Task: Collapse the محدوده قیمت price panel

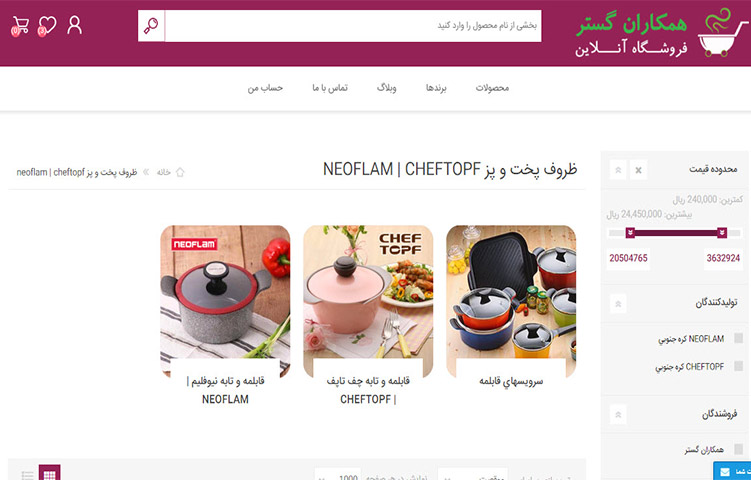Action: [x=618, y=170]
